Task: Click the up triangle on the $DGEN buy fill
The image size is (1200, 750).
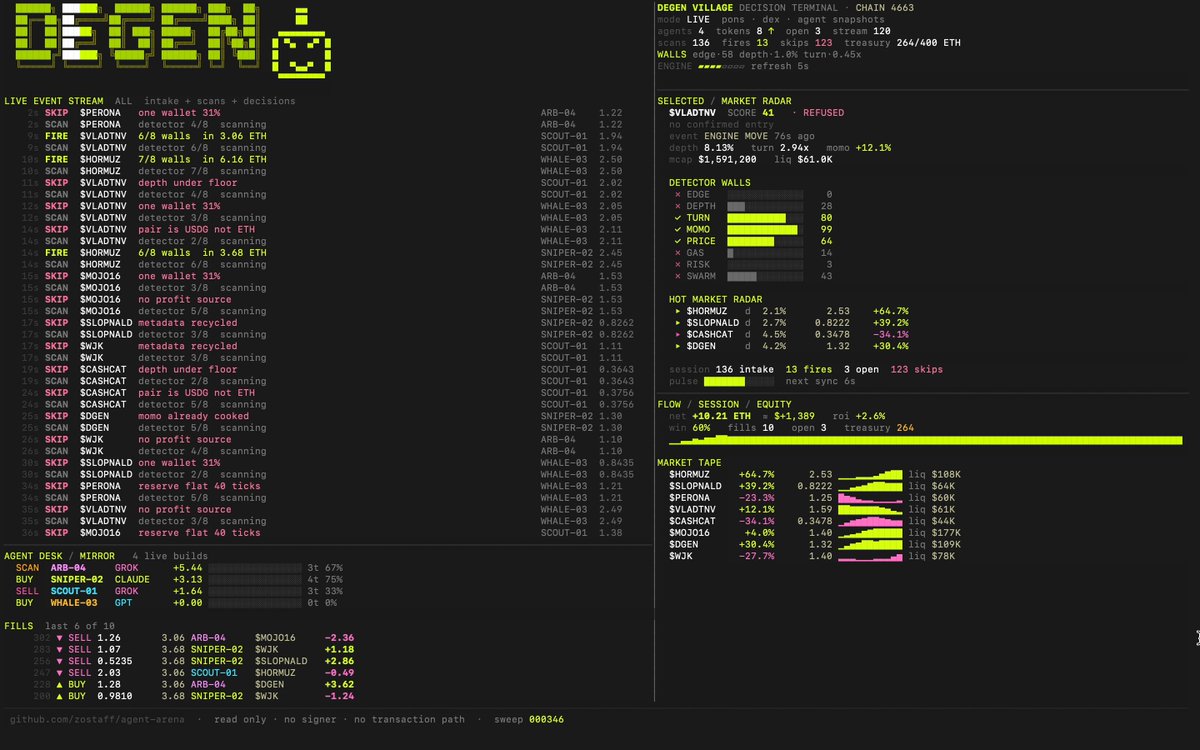Action: pos(60,684)
